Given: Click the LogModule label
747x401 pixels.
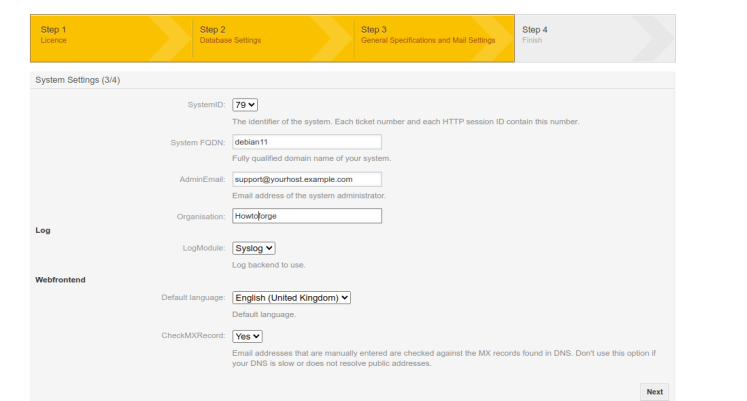Looking at the screenshot, I should (203, 248).
